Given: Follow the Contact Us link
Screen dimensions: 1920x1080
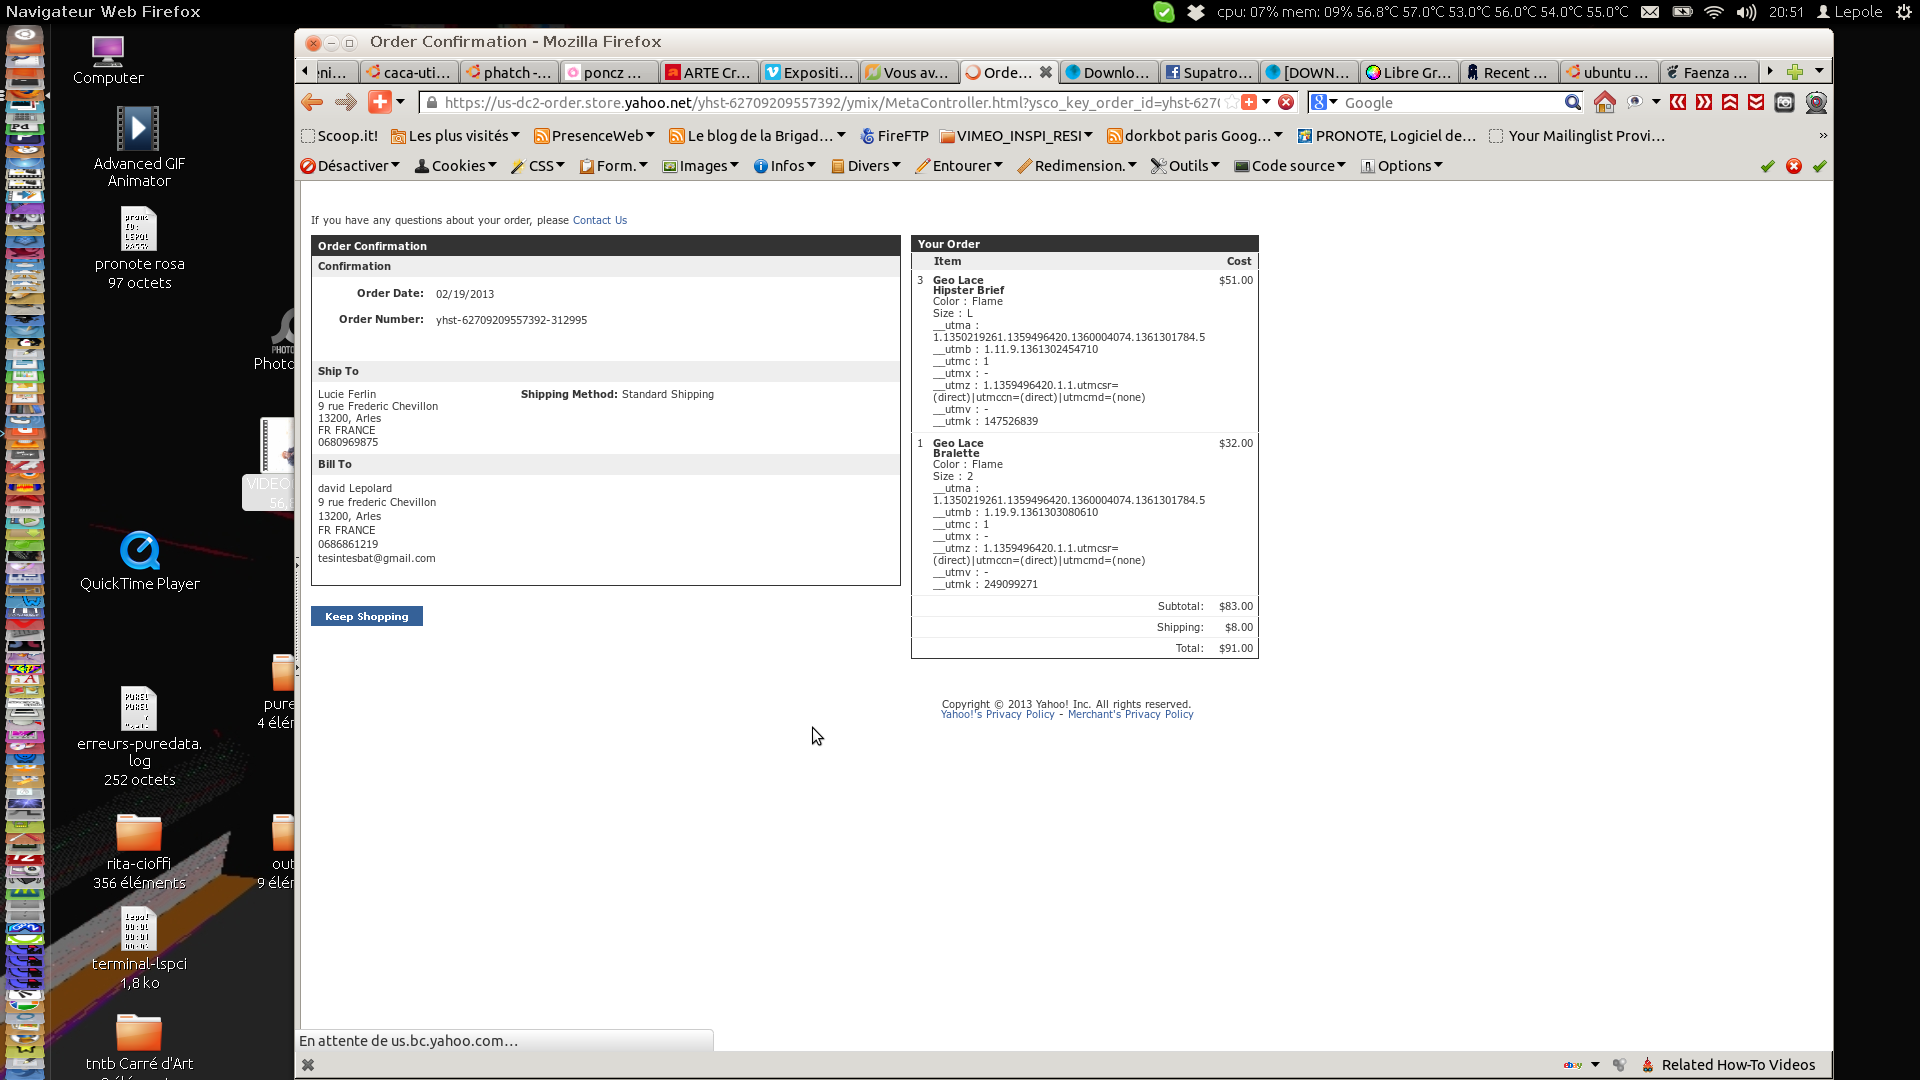Looking at the screenshot, I should (x=599, y=220).
